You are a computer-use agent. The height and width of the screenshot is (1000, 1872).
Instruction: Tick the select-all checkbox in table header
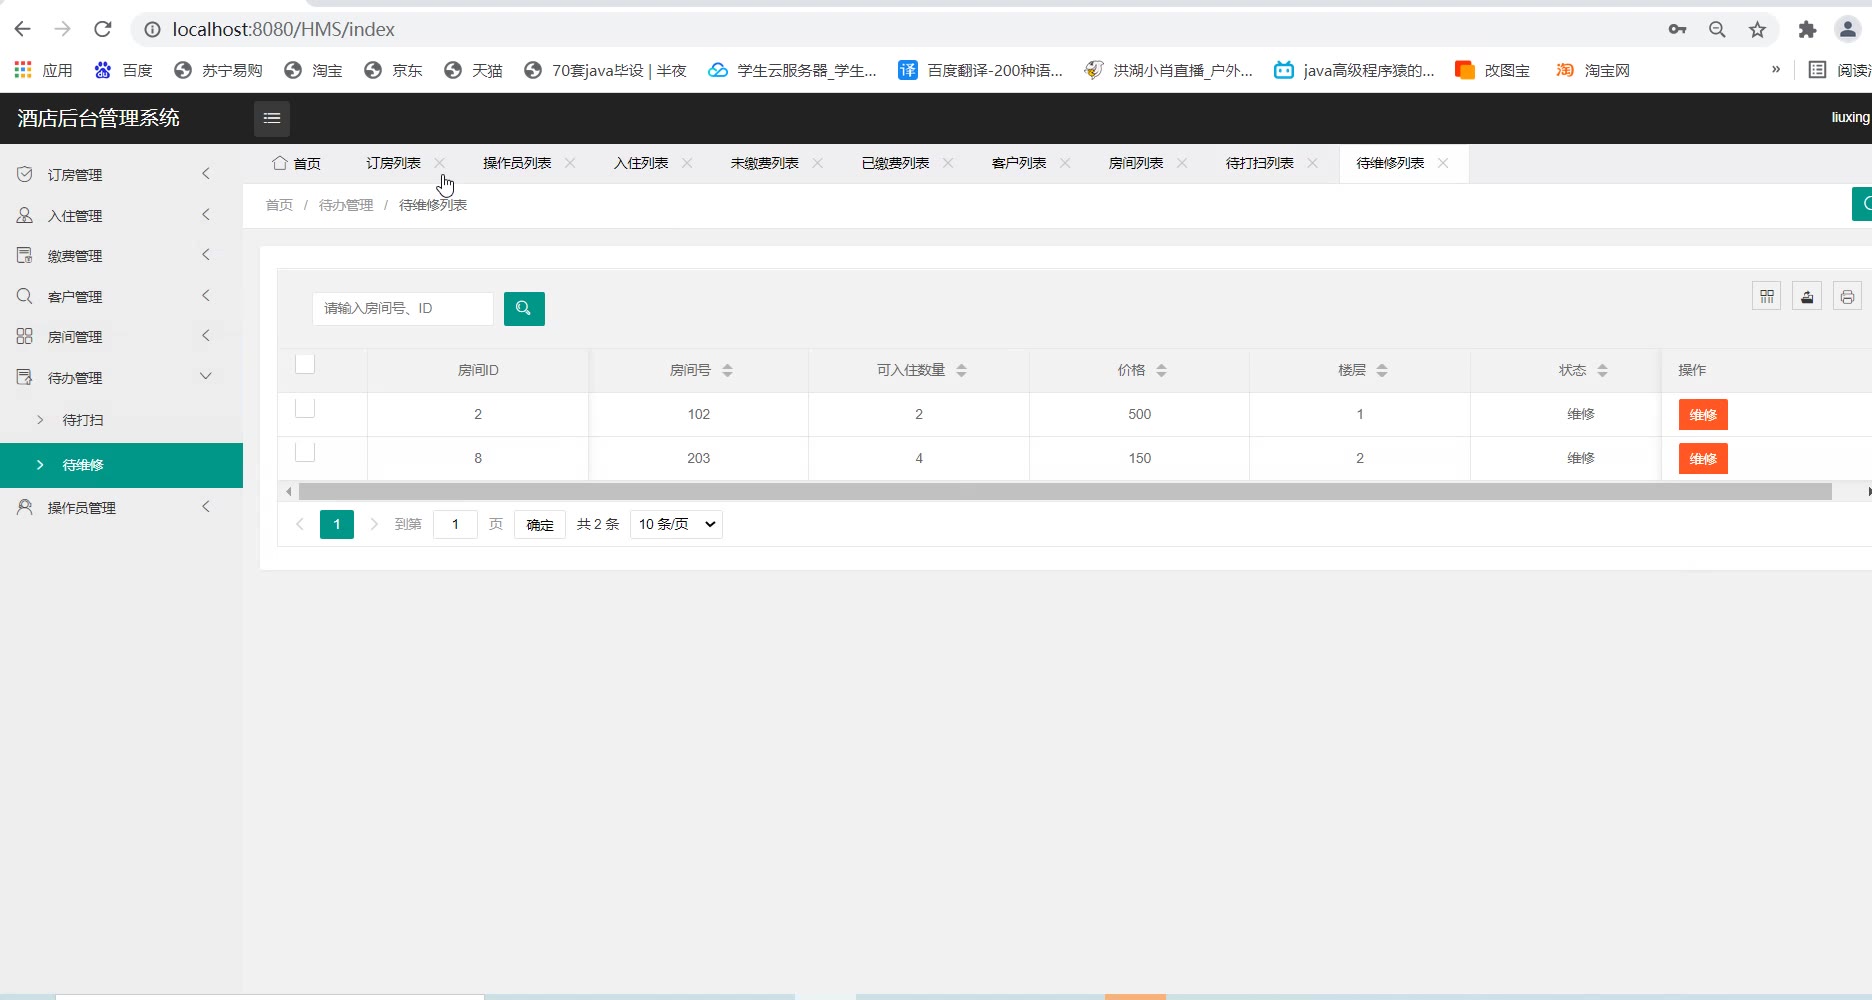305,364
